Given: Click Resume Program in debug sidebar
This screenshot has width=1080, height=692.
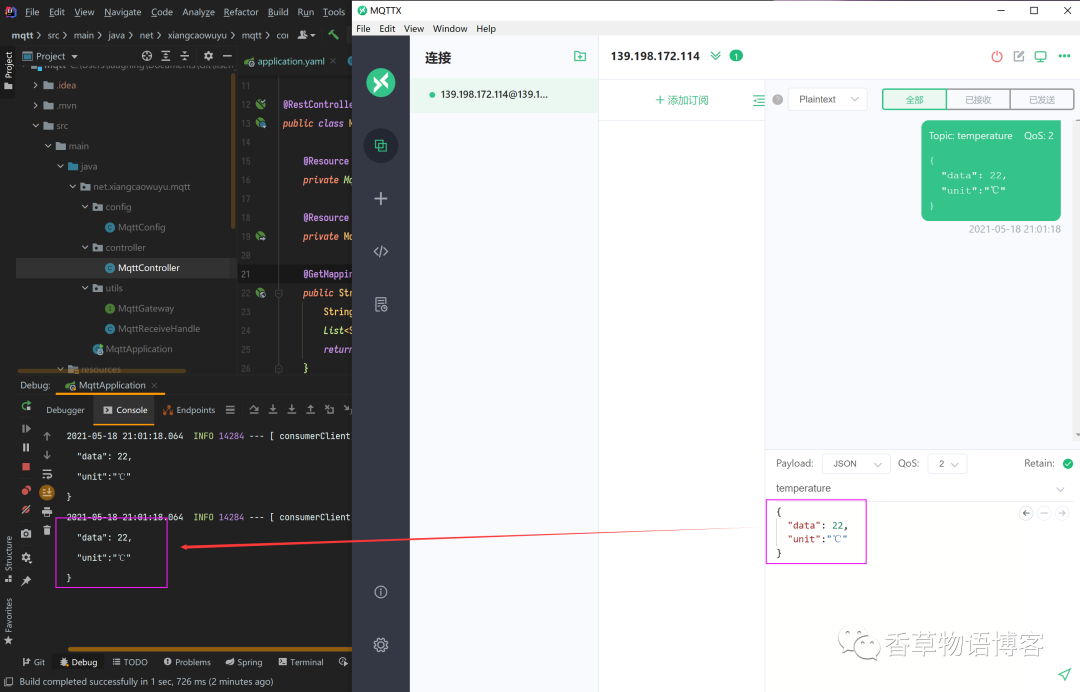Looking at the screenshot, I should [x=26, y=428].
